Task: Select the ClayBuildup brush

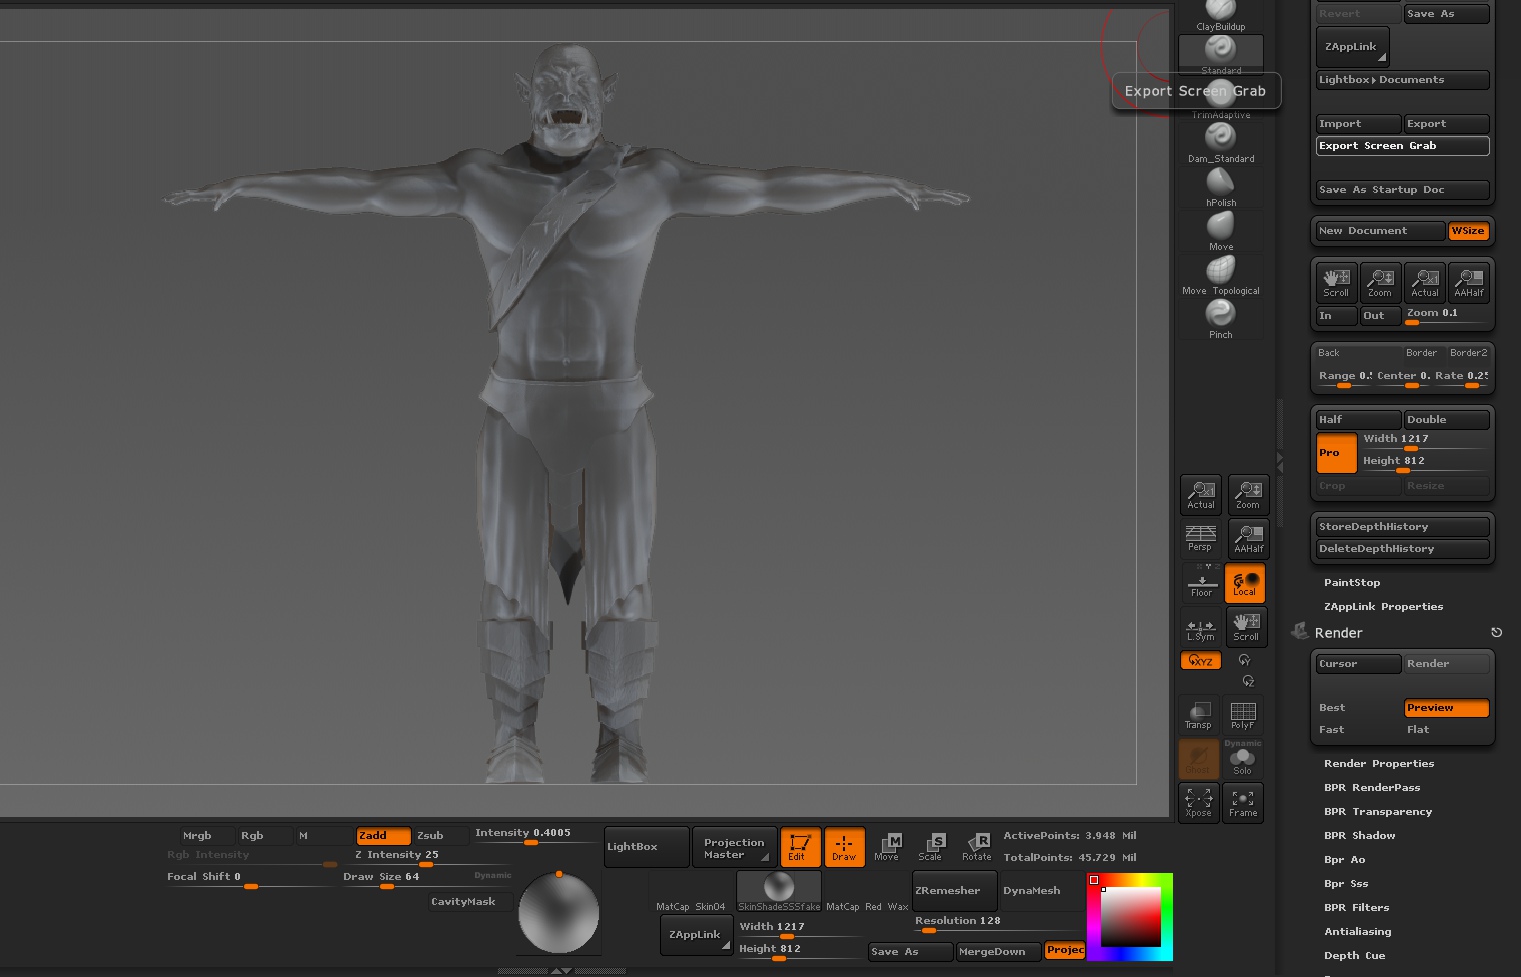Action: click(x=1220, y=15)
